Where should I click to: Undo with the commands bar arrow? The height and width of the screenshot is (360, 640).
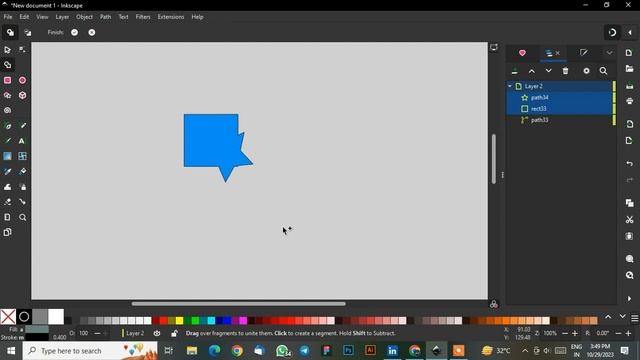[x=629, y=163]
